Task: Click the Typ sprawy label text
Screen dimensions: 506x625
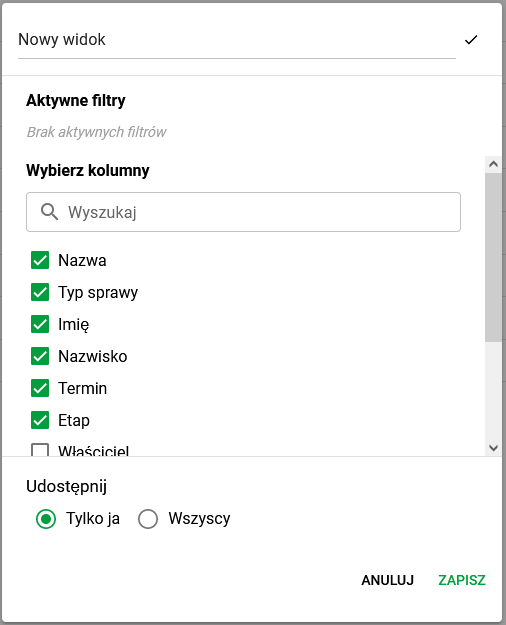Action: pos(98,293)
